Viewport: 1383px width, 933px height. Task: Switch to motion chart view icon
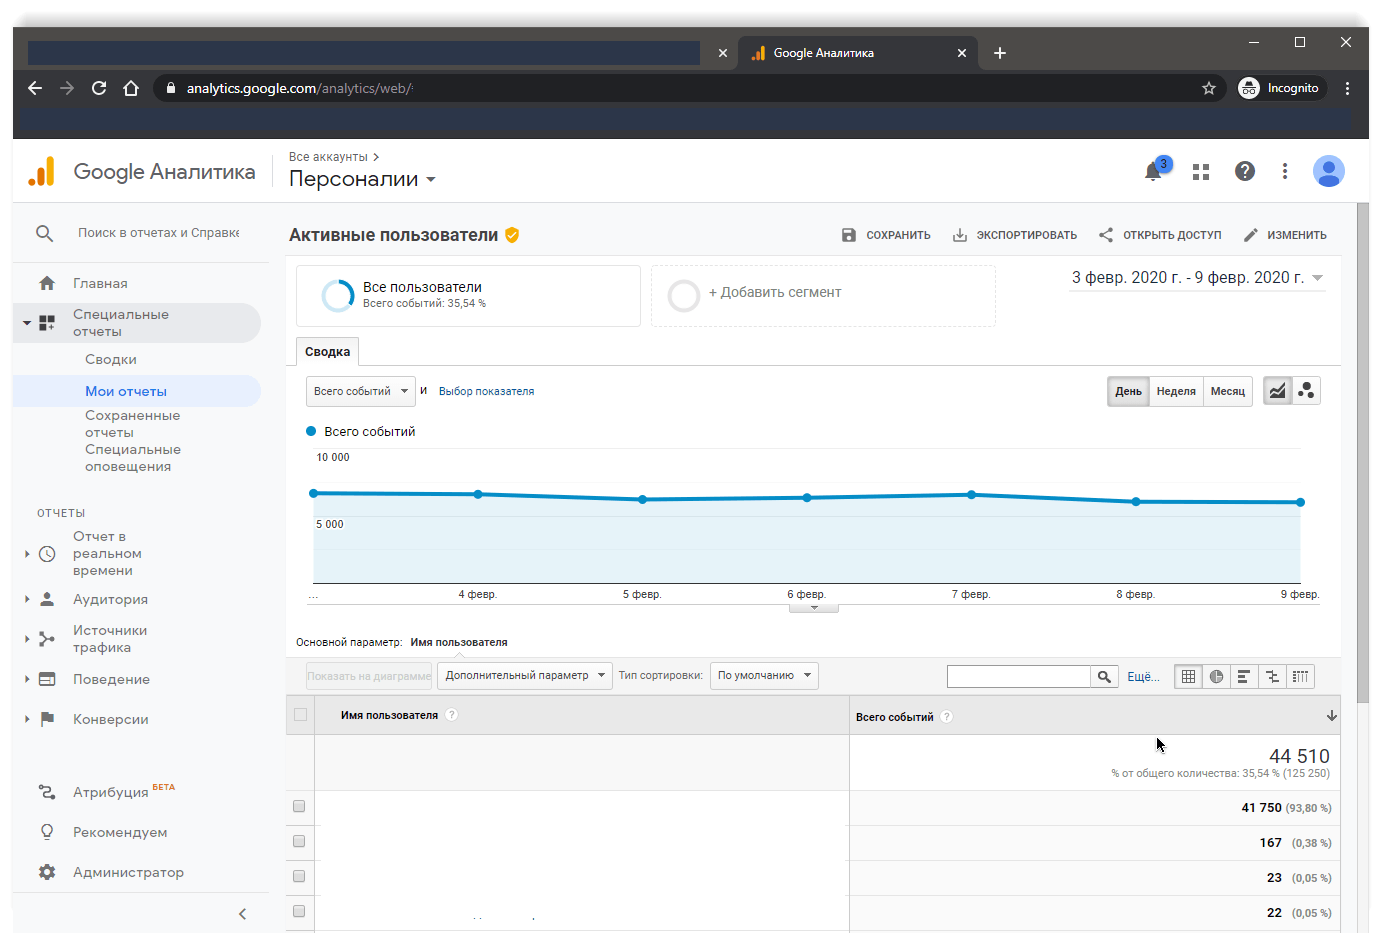(1306, 391)
